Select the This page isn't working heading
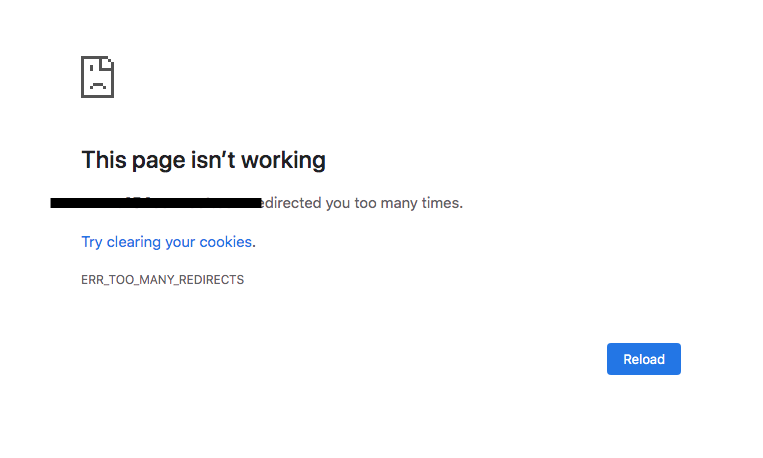The image size is (763, 458). 203,160
